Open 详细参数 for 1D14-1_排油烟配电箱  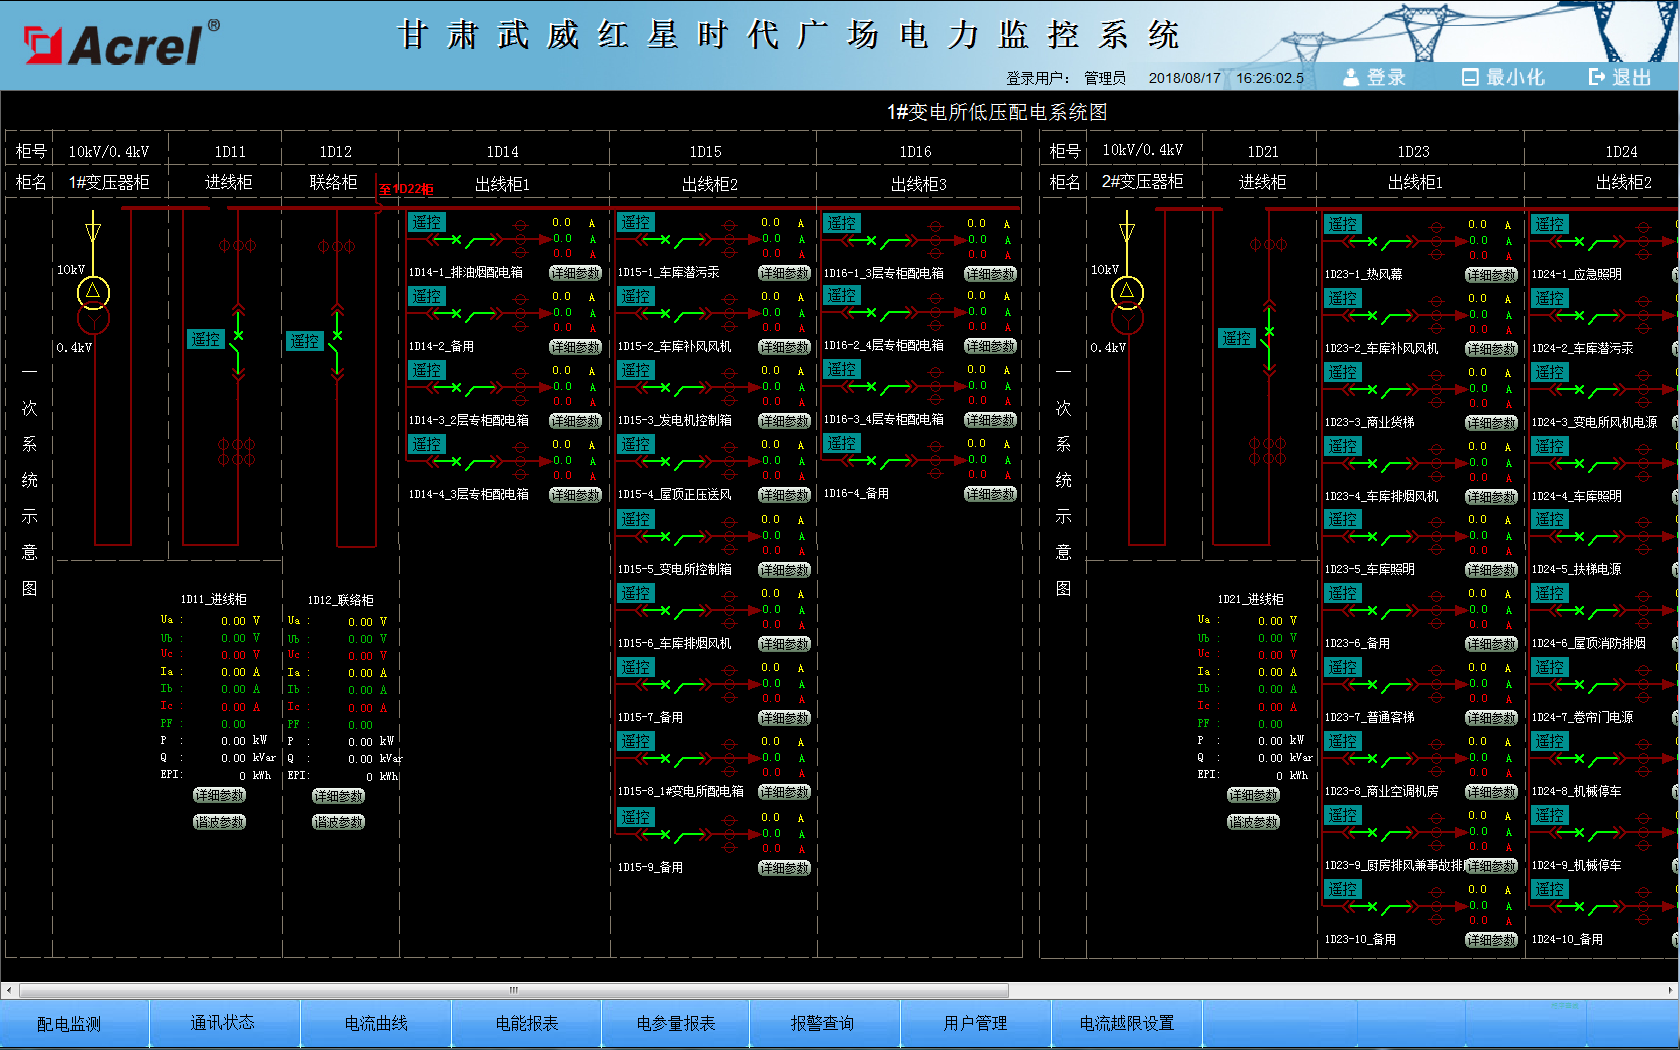576,273
